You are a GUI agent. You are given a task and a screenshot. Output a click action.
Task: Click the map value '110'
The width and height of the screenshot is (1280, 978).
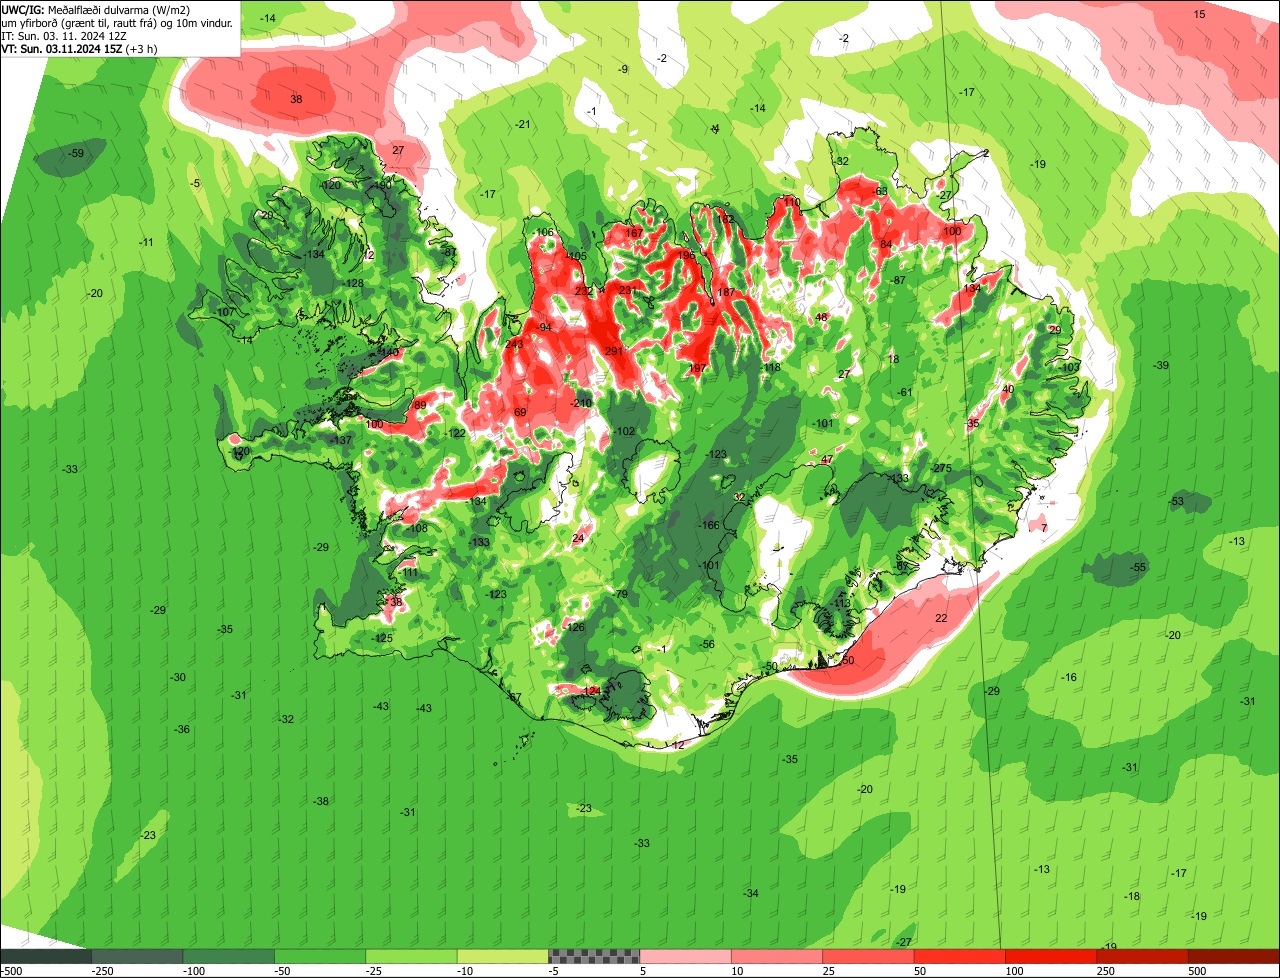pos(792,202)
